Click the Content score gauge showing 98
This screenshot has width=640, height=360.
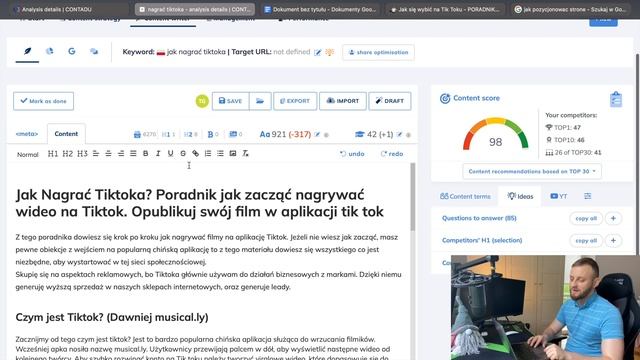496,135
